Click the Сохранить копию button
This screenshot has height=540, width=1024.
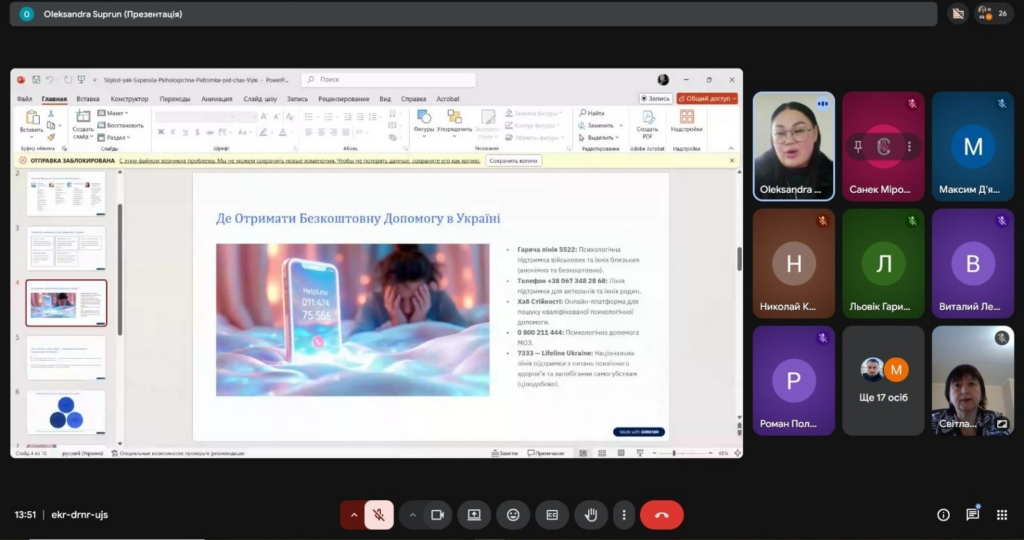514,160
